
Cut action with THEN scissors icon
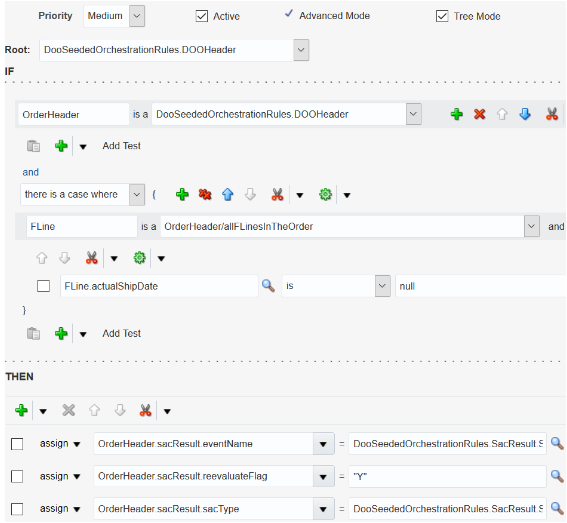[145, 411]
